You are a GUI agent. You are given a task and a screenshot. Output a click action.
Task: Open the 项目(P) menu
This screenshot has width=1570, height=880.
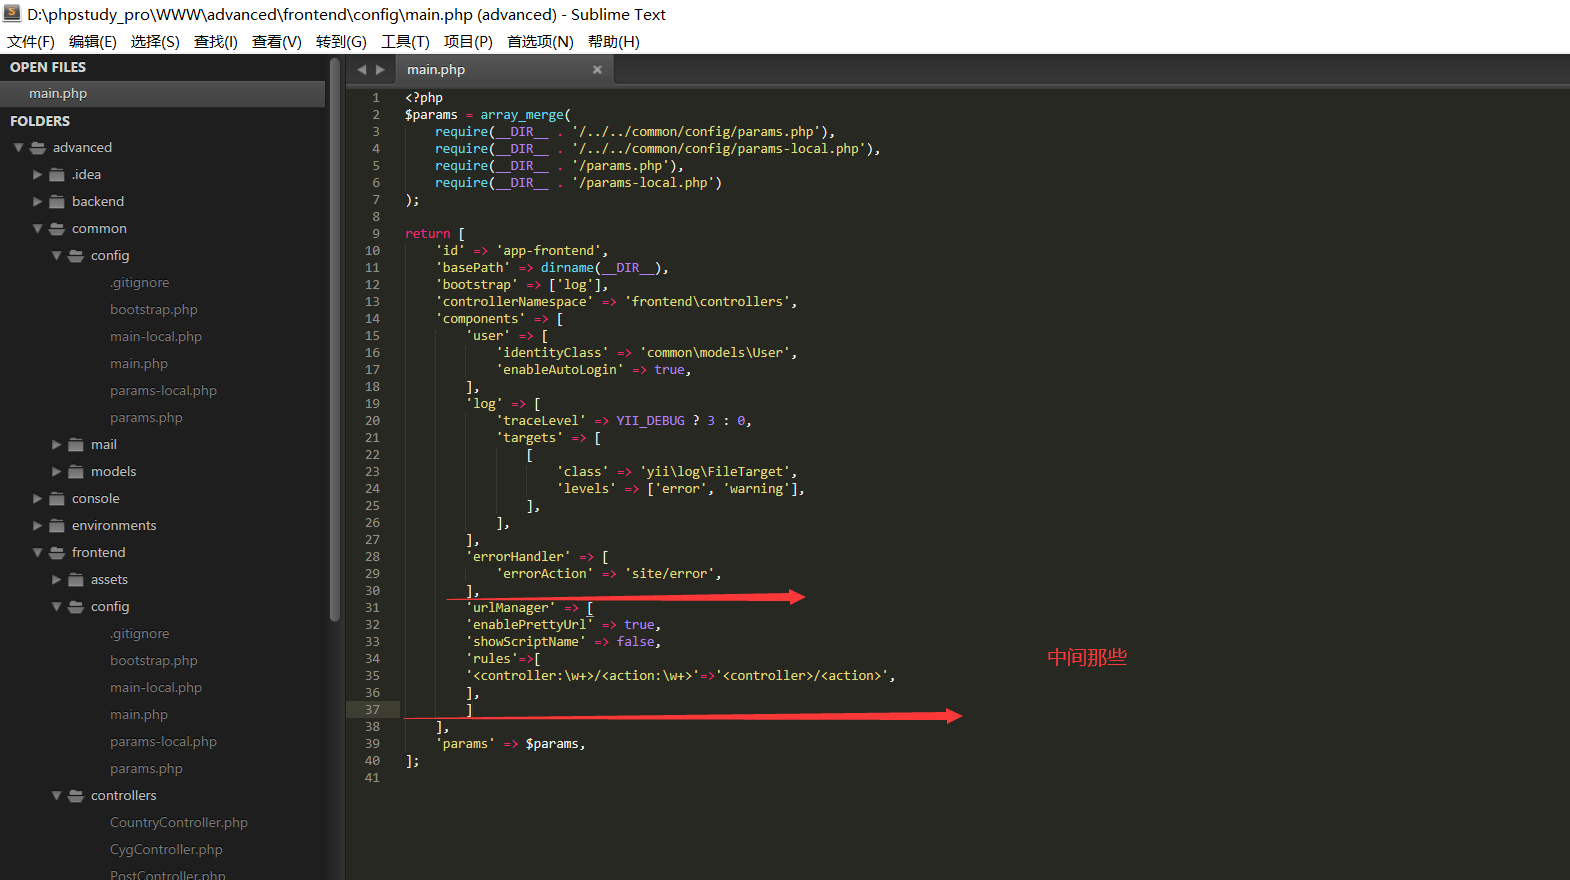coord(468,41)
